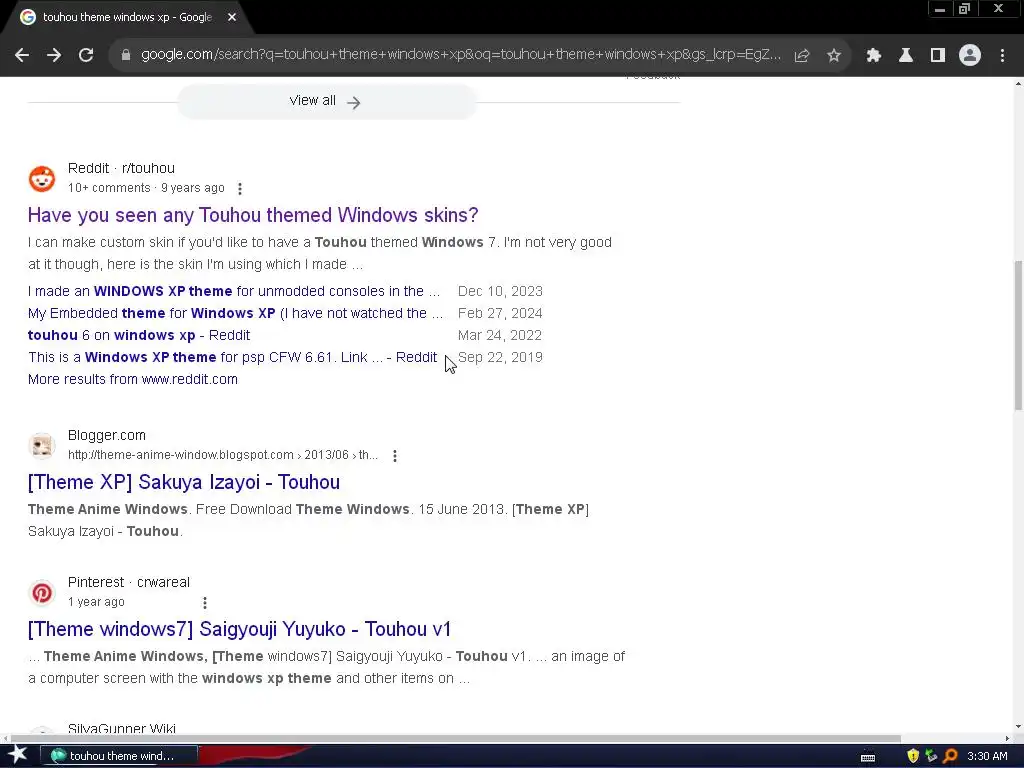Open Reddit result more options menu
The height and width of the screenshot is (768, 1024).
240,189
